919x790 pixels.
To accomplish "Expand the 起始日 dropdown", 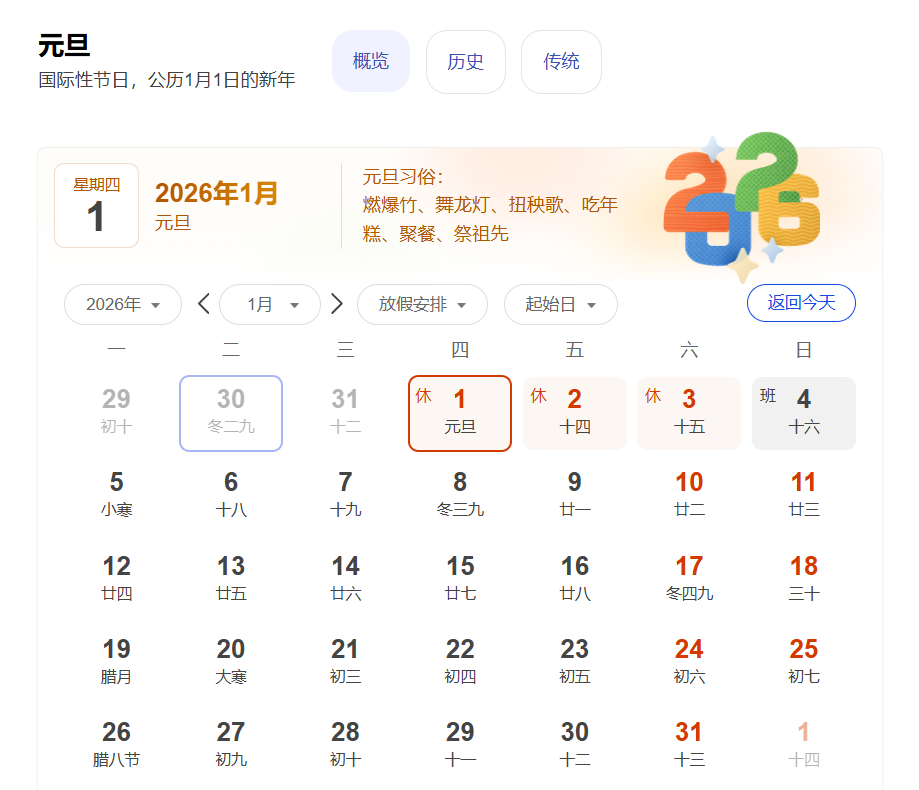I will (560, 305).
